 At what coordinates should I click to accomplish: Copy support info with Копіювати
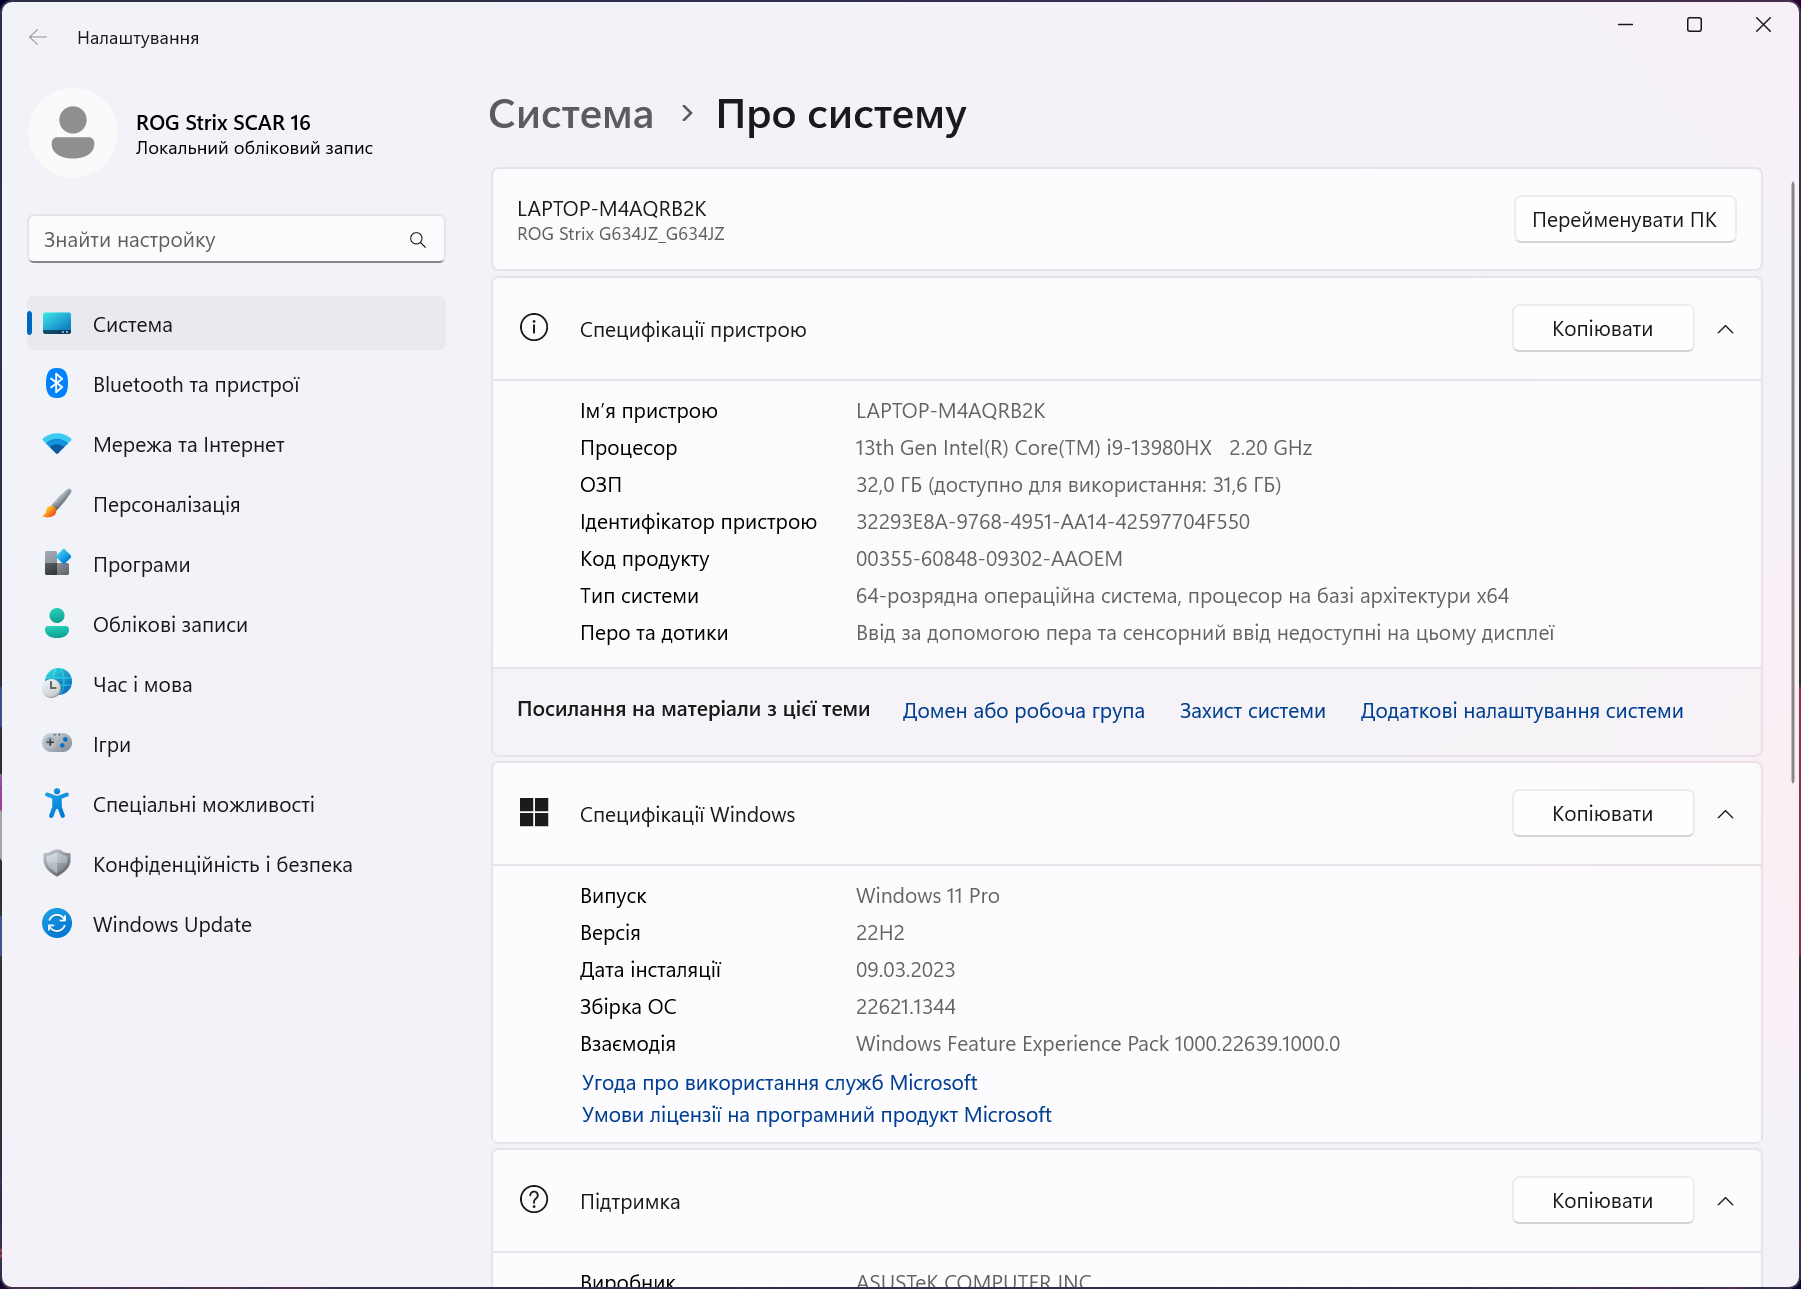pos(1602,1201)
